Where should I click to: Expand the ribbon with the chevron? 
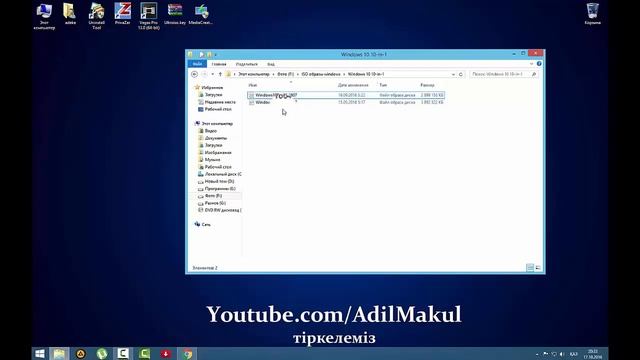[531, 64]
